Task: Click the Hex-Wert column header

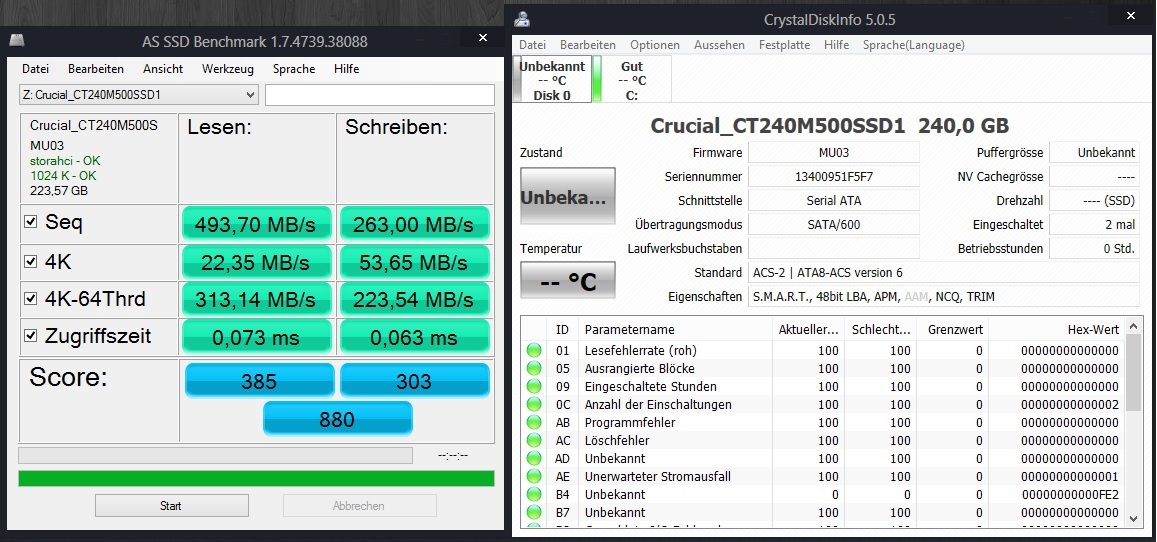Action: click(1057, 330)
